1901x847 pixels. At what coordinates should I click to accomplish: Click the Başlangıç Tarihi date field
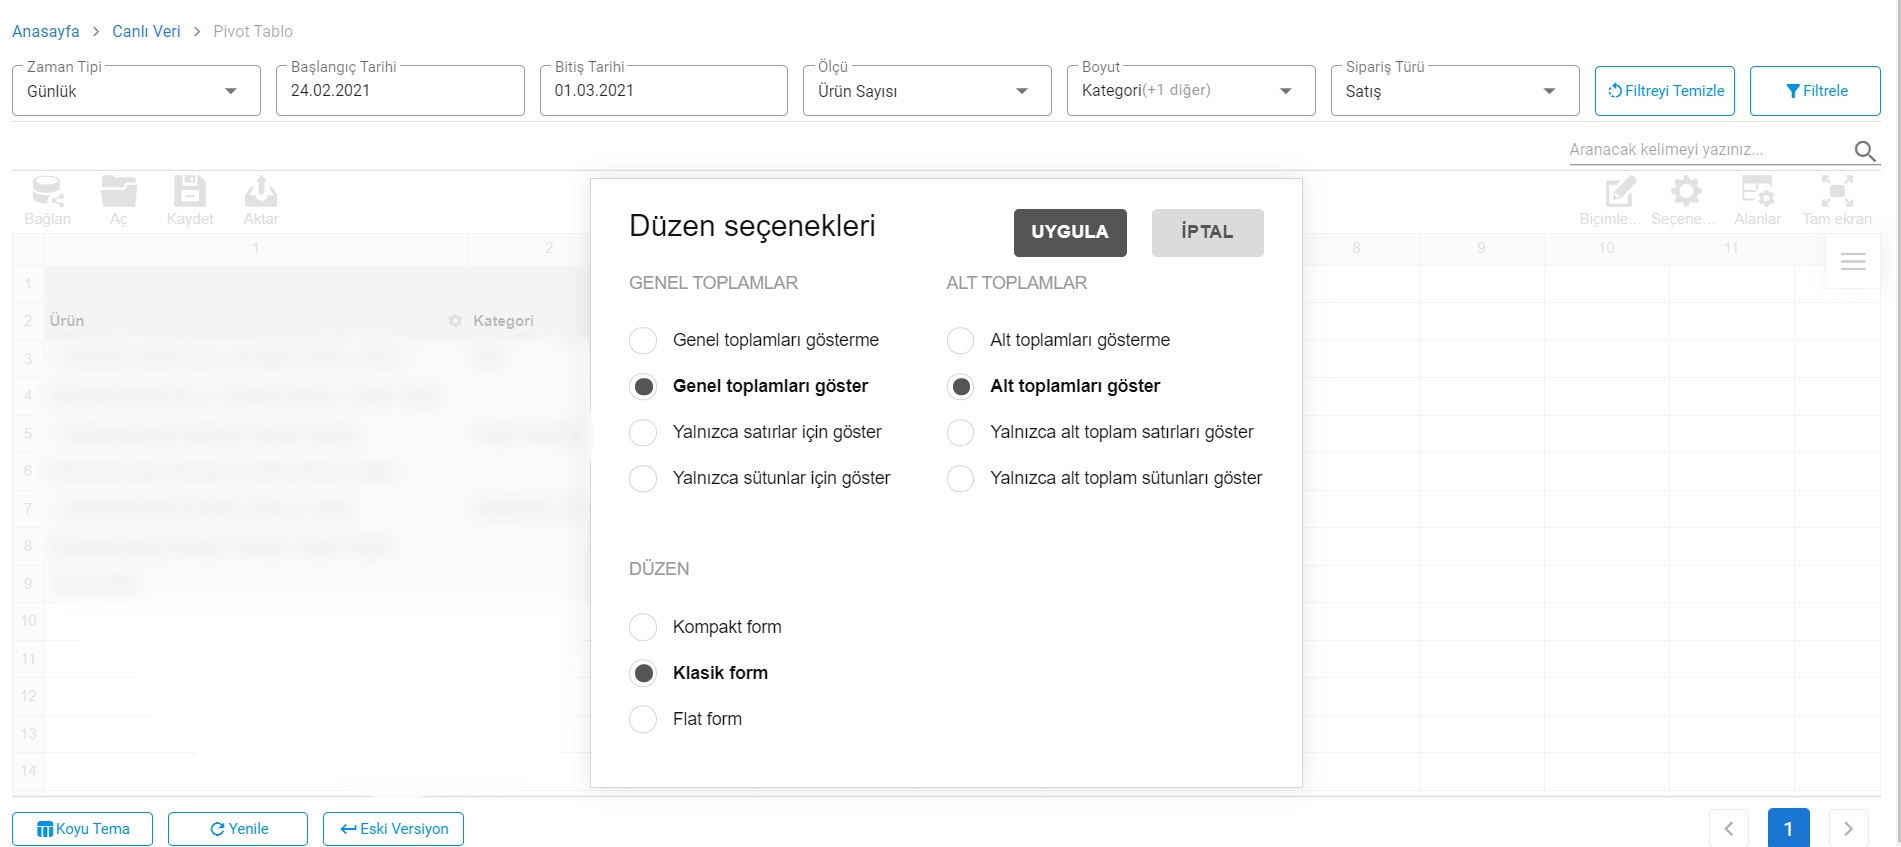pyautogui.click(x=400, y=90)
